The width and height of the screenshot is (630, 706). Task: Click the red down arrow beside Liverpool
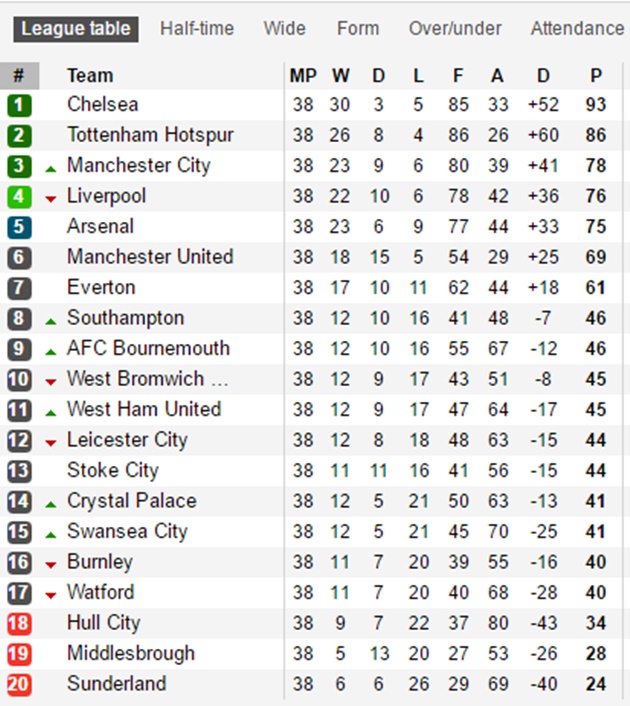(x=51, y=199)
